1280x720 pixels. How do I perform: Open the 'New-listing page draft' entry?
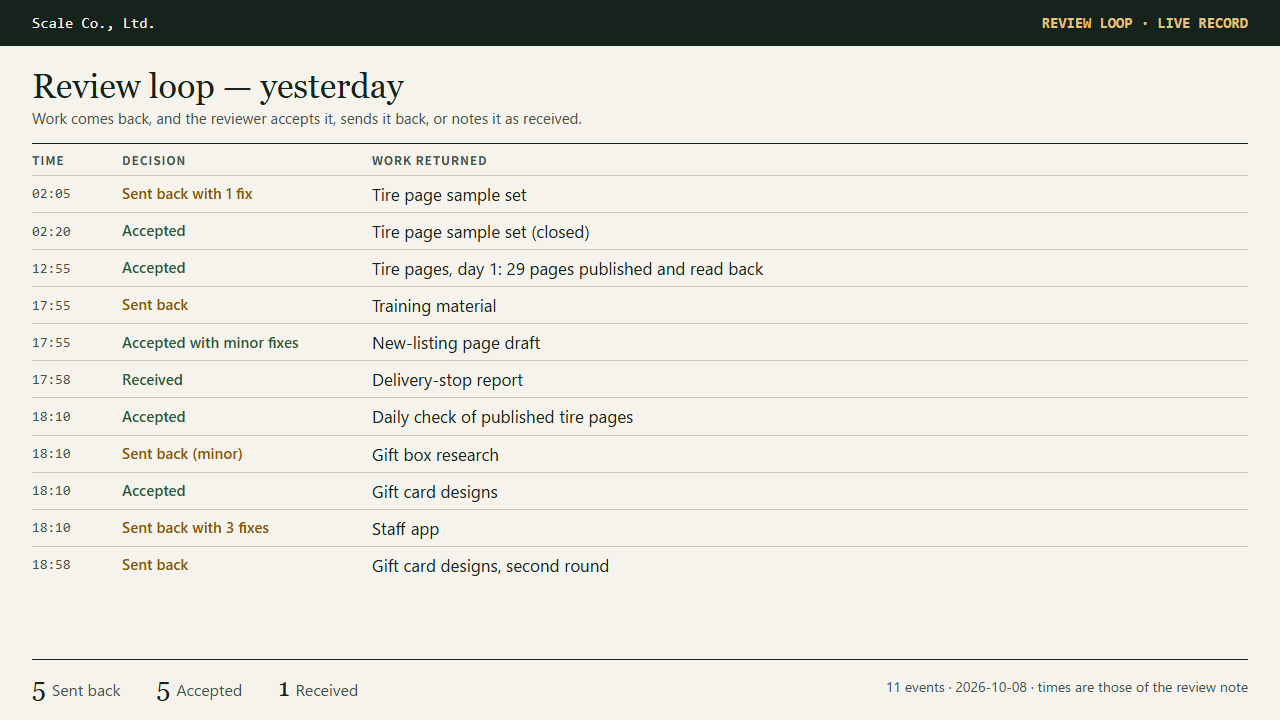[456, 343]
